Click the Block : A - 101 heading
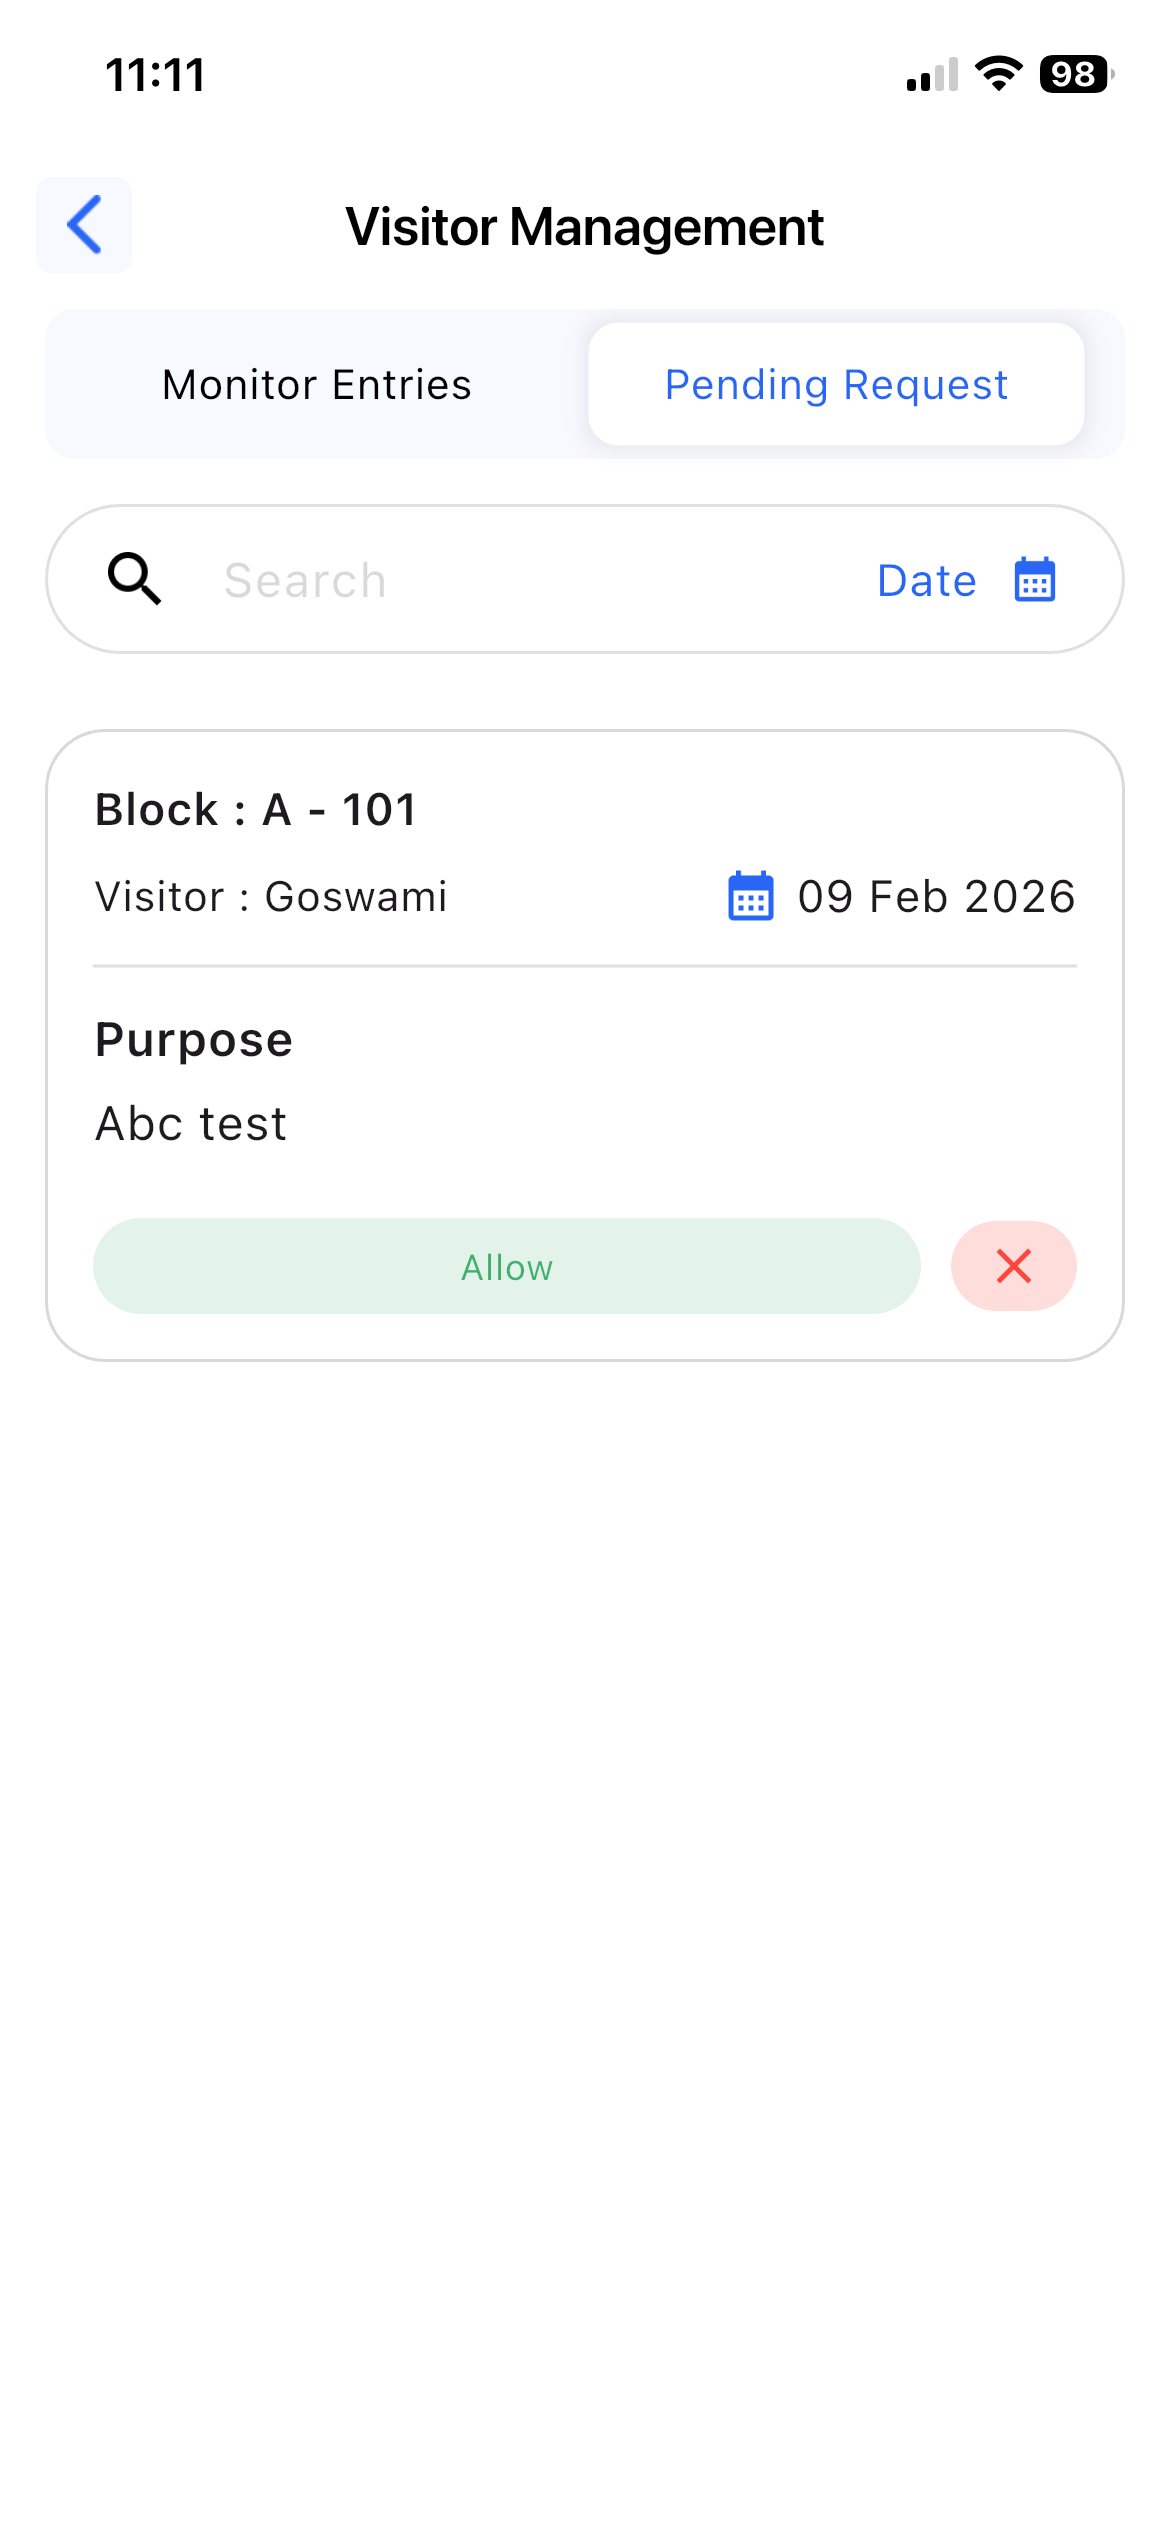Screen dimensions: 1170x2532 point(256,809)
